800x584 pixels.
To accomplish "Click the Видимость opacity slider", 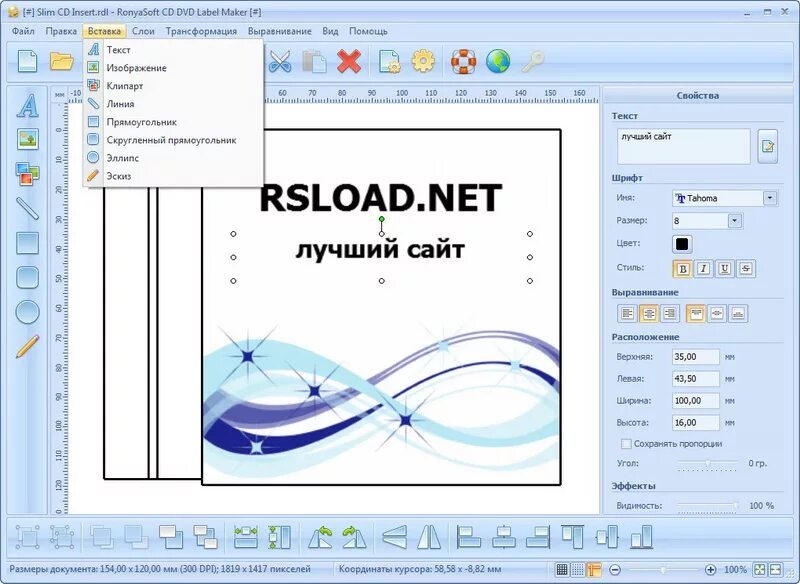I will [x=708, y=505].
